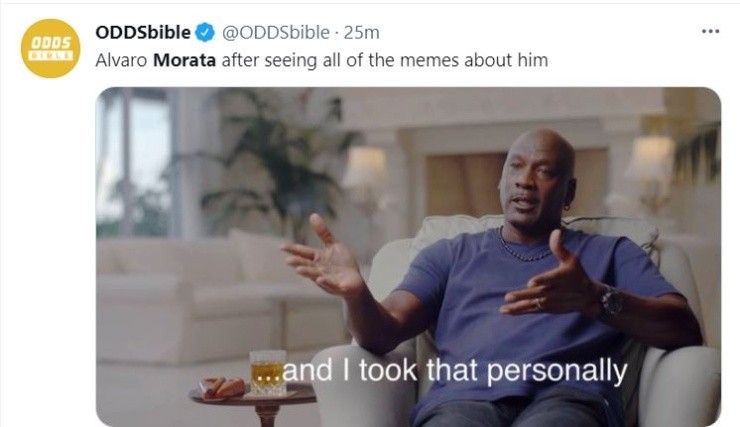Click the 25m timestamp
The image size is (740, 427).
pos(361,33)
